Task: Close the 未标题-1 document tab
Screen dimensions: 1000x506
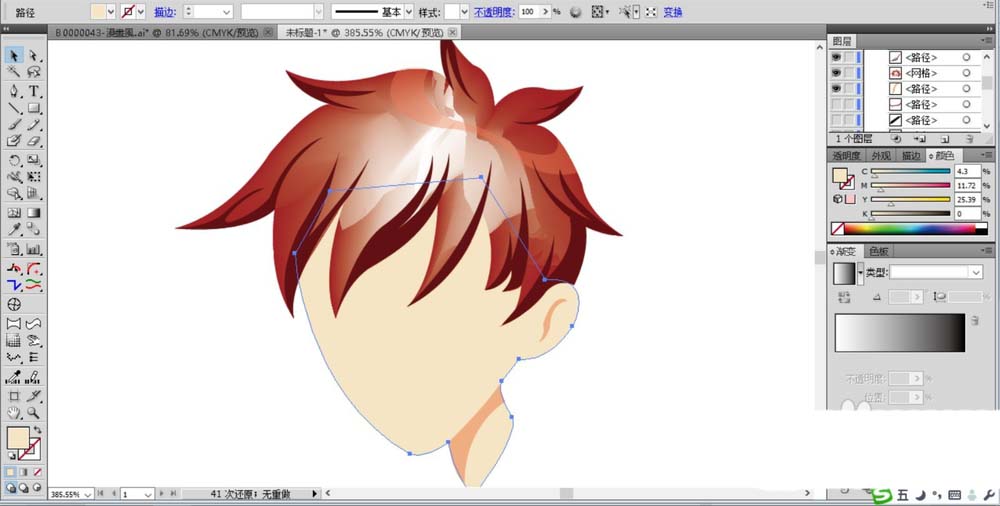Action: click(x=452, y=32)
